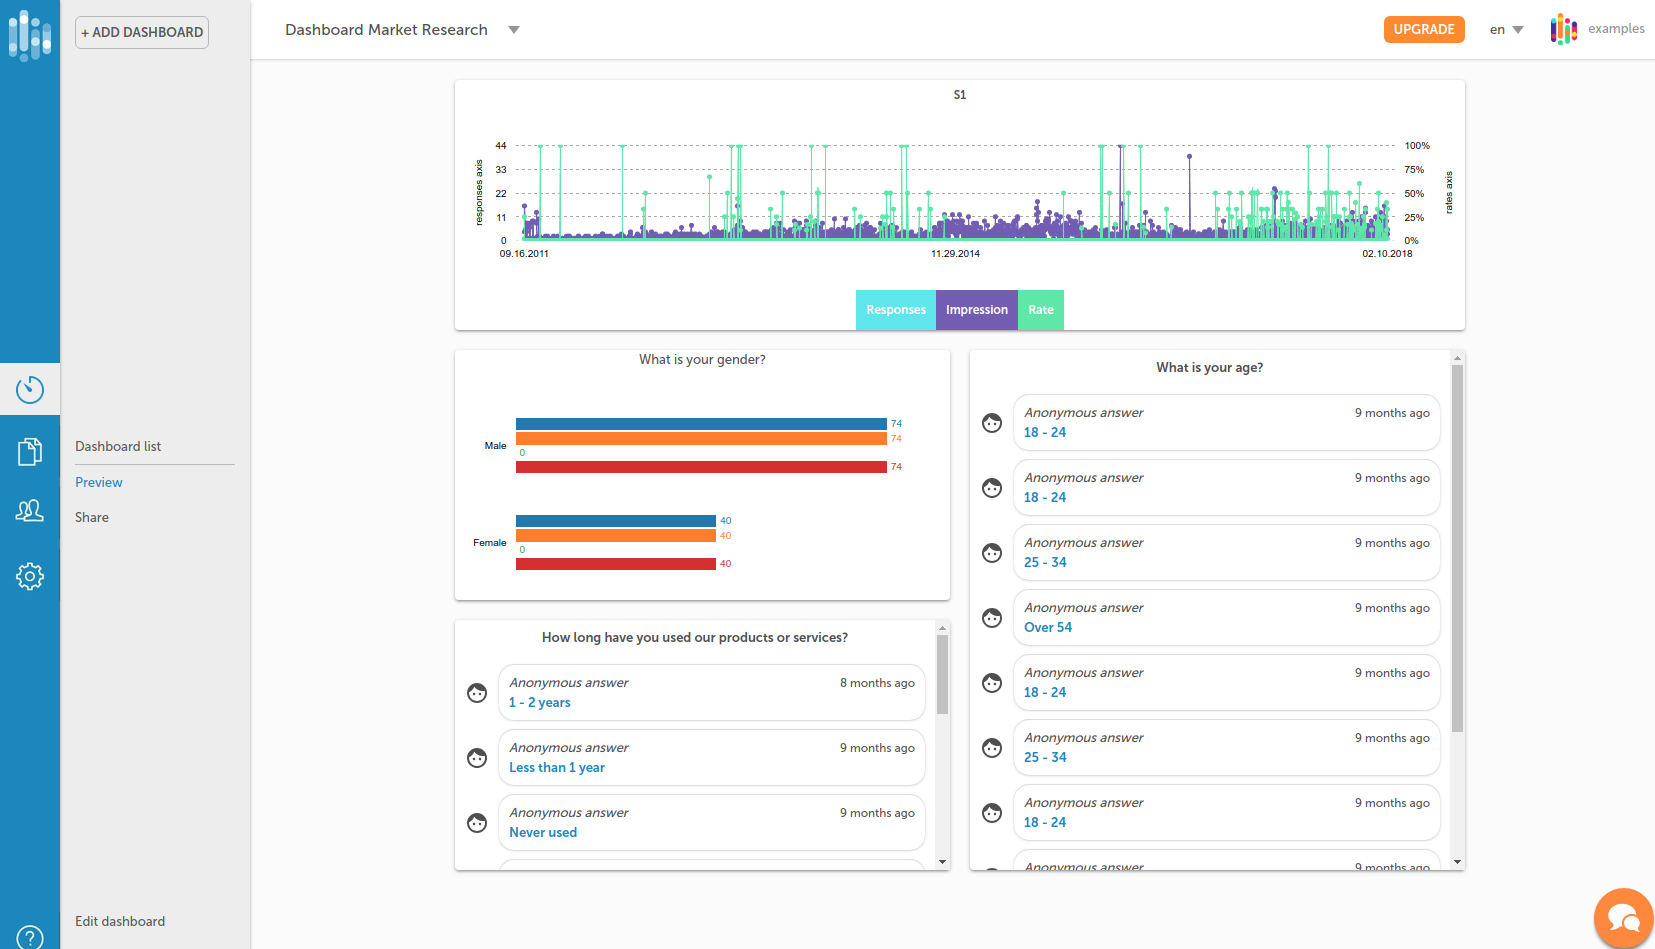Click Edit dashboard at the bottom
Screen dimensions: 1655x949
[120, 921]
